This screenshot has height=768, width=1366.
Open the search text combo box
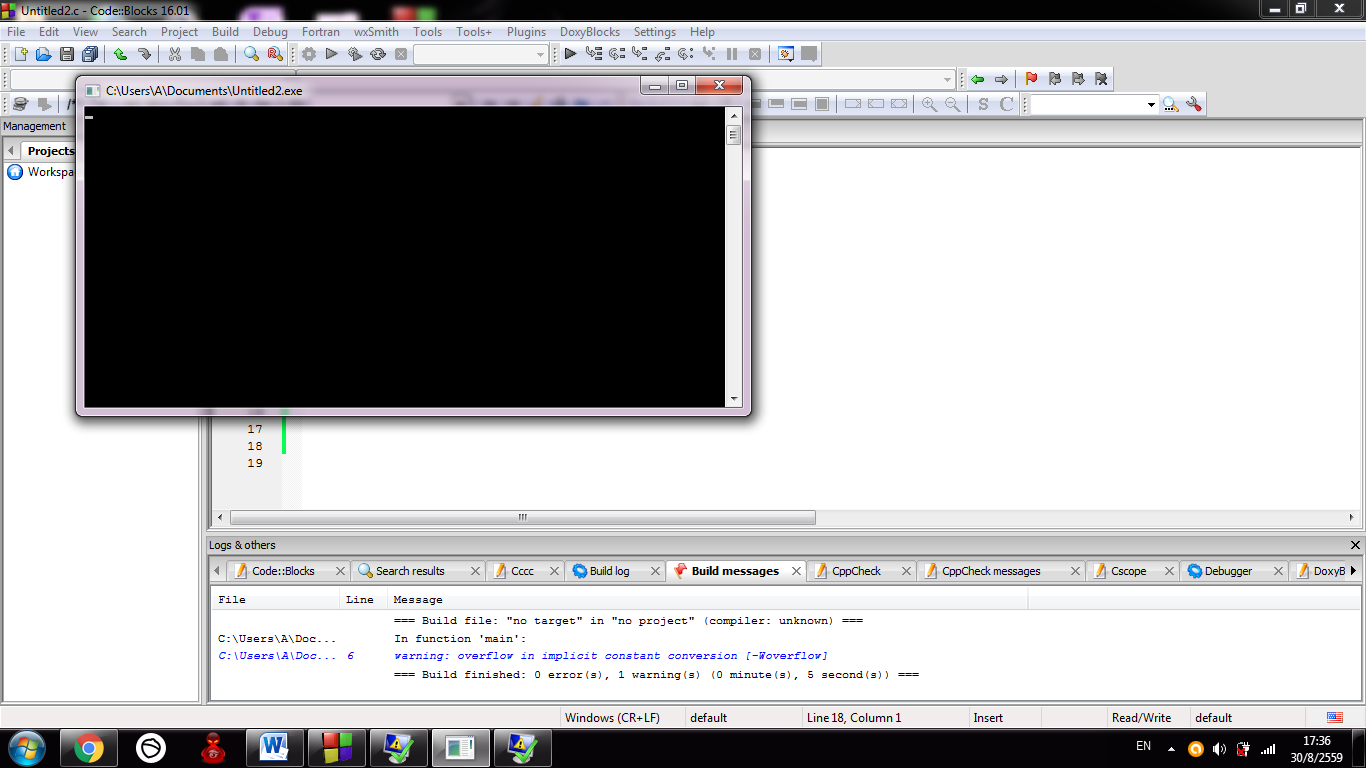tap(1095, 104)
